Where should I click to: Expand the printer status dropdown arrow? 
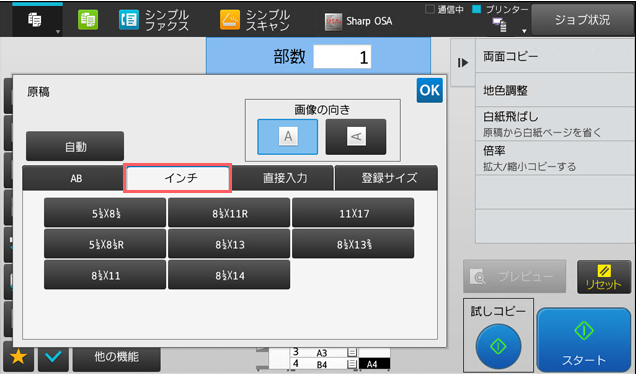(524, 31)
